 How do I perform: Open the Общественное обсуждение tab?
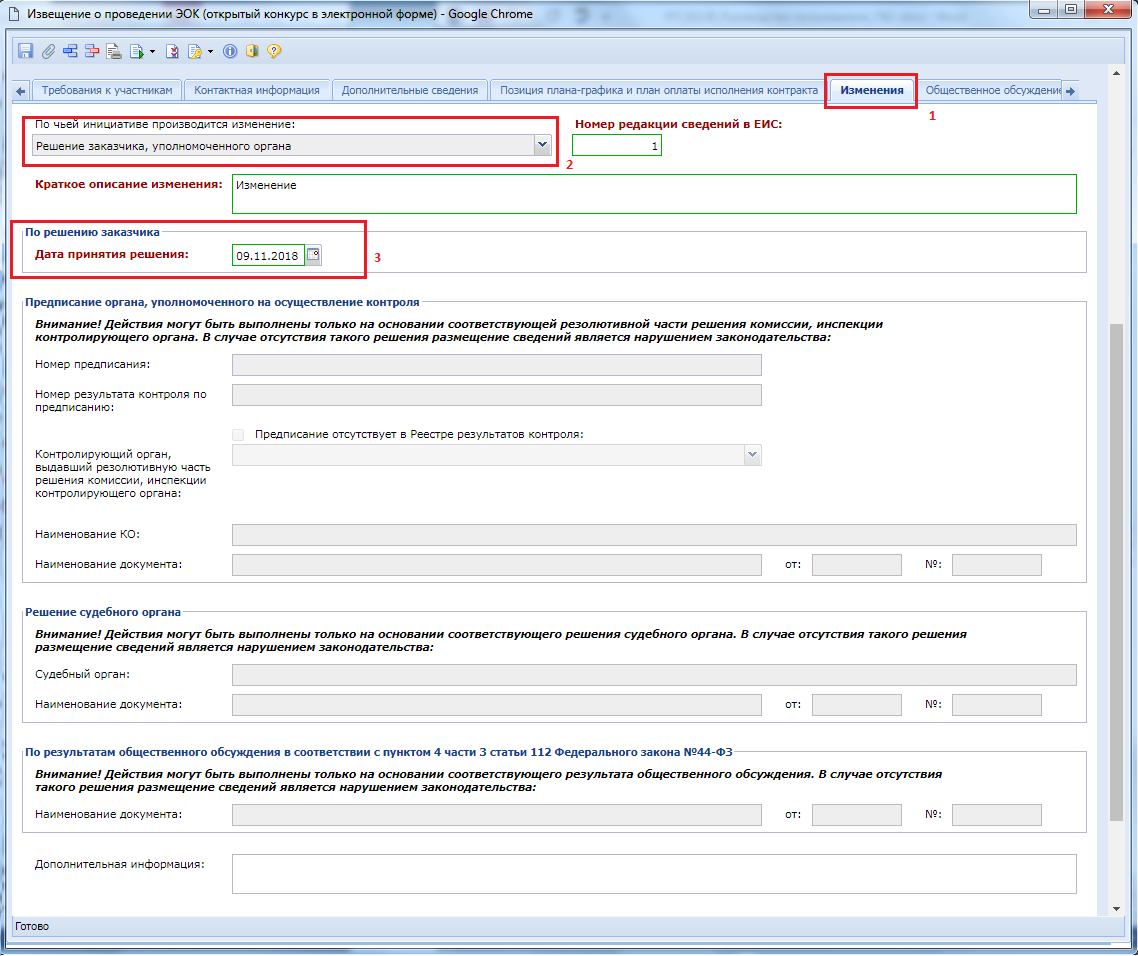pos(992,90)
